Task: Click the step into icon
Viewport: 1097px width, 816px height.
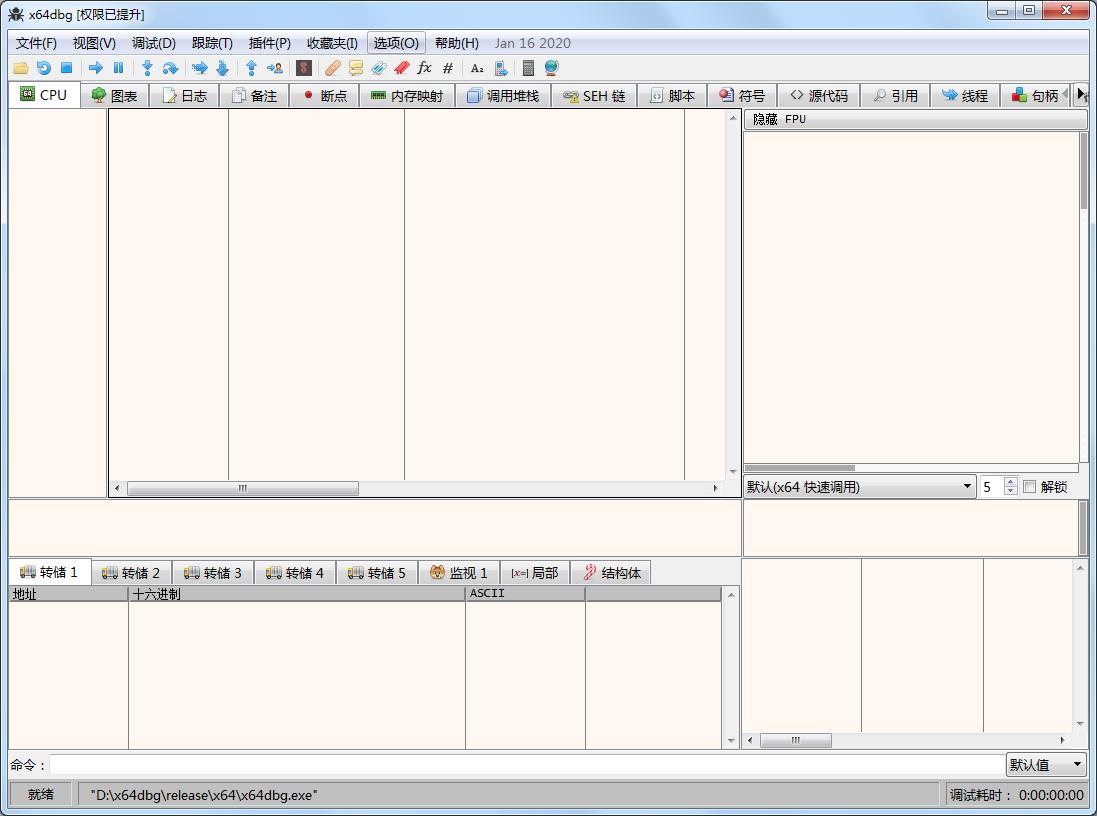Action: click(x=147, y=68)
